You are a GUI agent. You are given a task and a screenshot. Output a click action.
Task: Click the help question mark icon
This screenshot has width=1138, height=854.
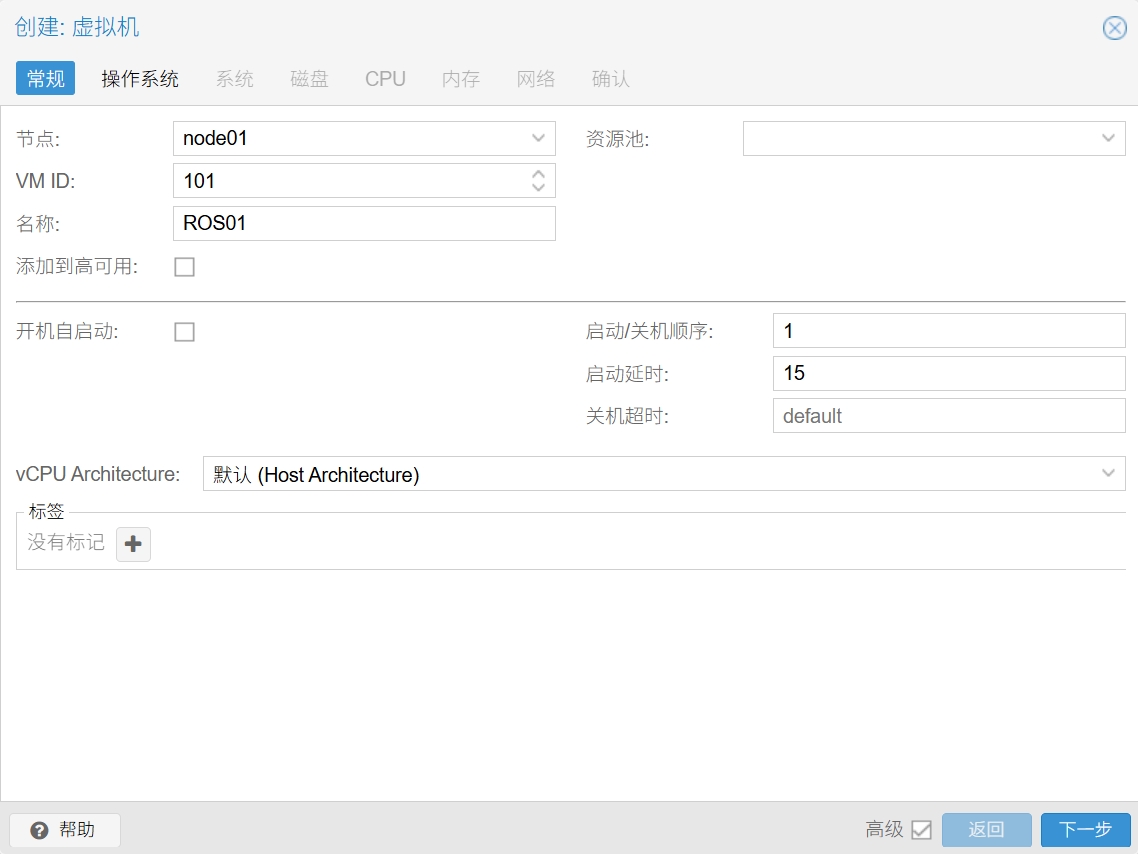tap(39, 830)
